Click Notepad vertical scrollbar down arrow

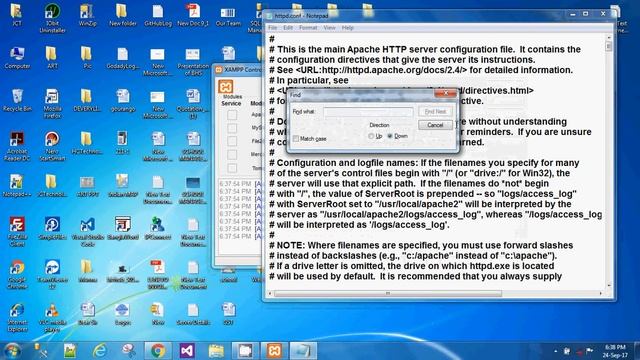609,285
